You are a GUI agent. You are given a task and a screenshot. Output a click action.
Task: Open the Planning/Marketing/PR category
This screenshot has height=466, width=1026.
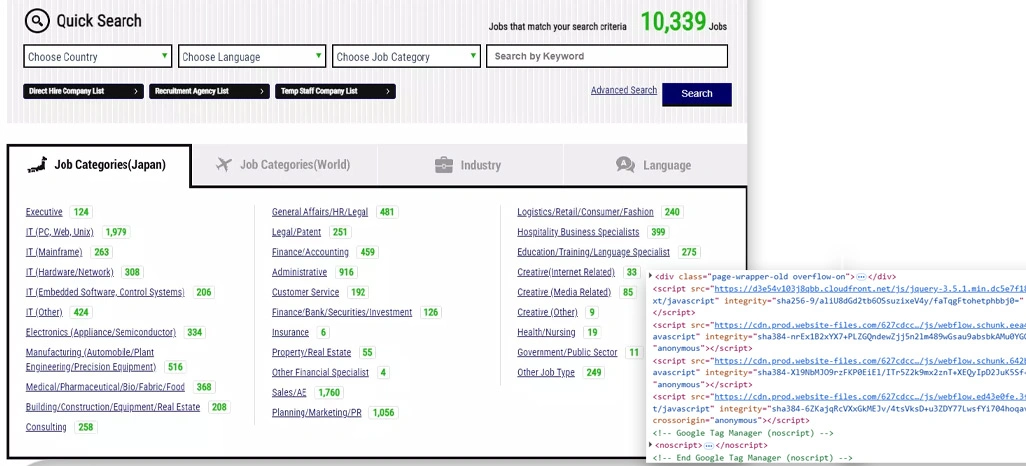[x=317, y=413]
